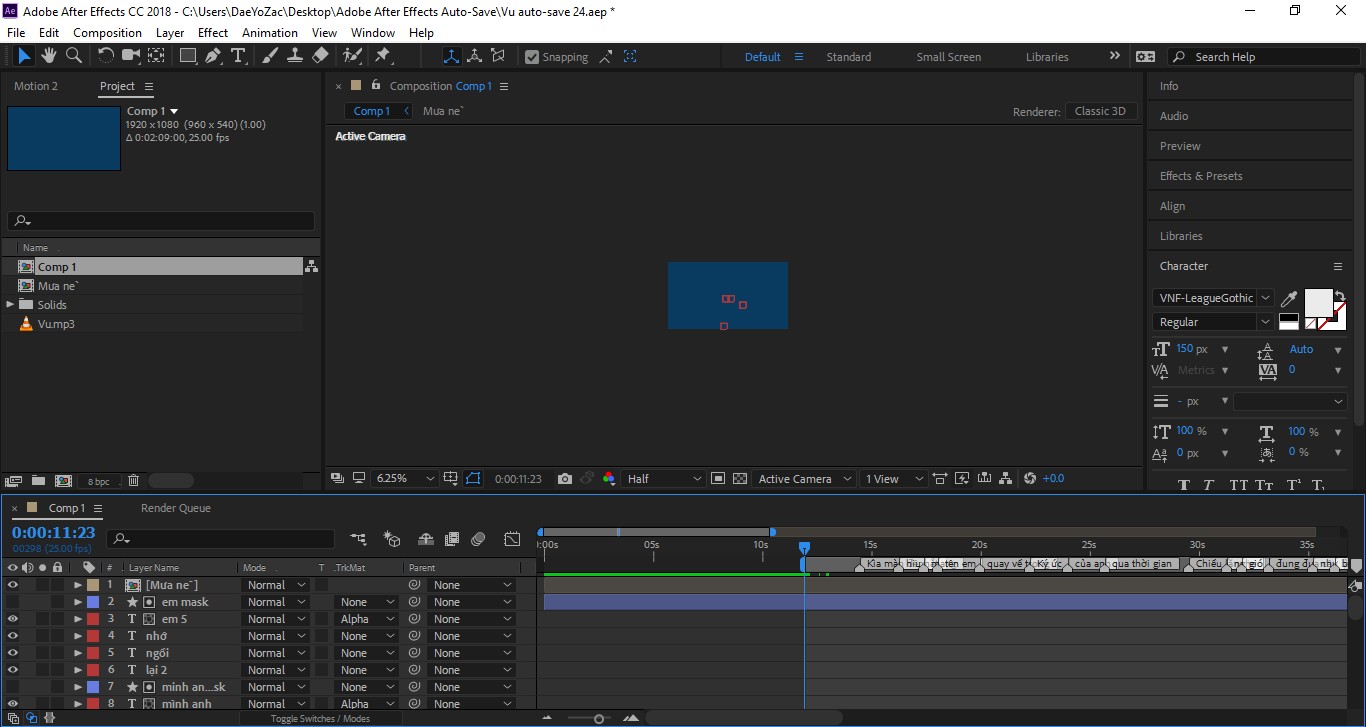Choose the Zoom magnifier tool
The height and width of the screenshot is (727, 1366).
coord(73,56)
